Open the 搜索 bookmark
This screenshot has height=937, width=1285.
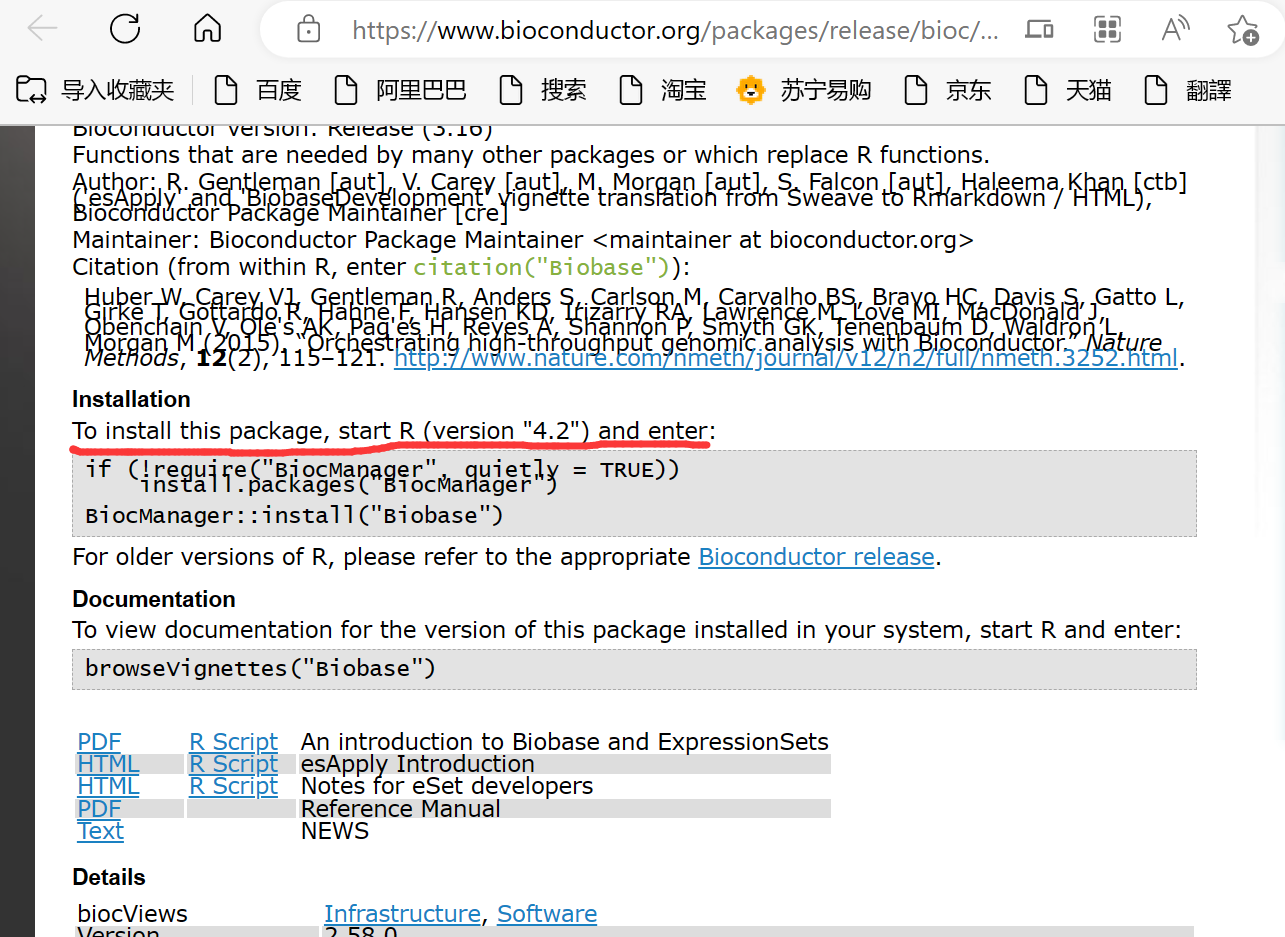tap(543, 90)
